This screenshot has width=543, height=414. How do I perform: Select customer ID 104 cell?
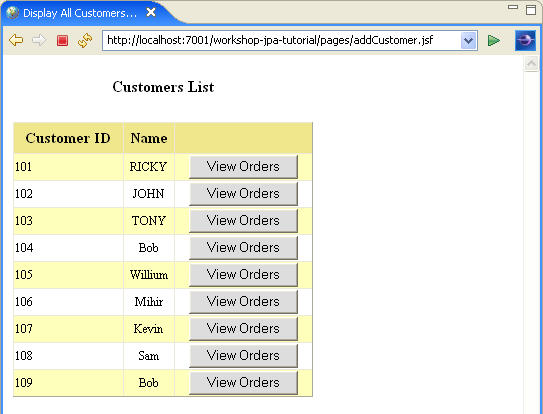[68, 248]
